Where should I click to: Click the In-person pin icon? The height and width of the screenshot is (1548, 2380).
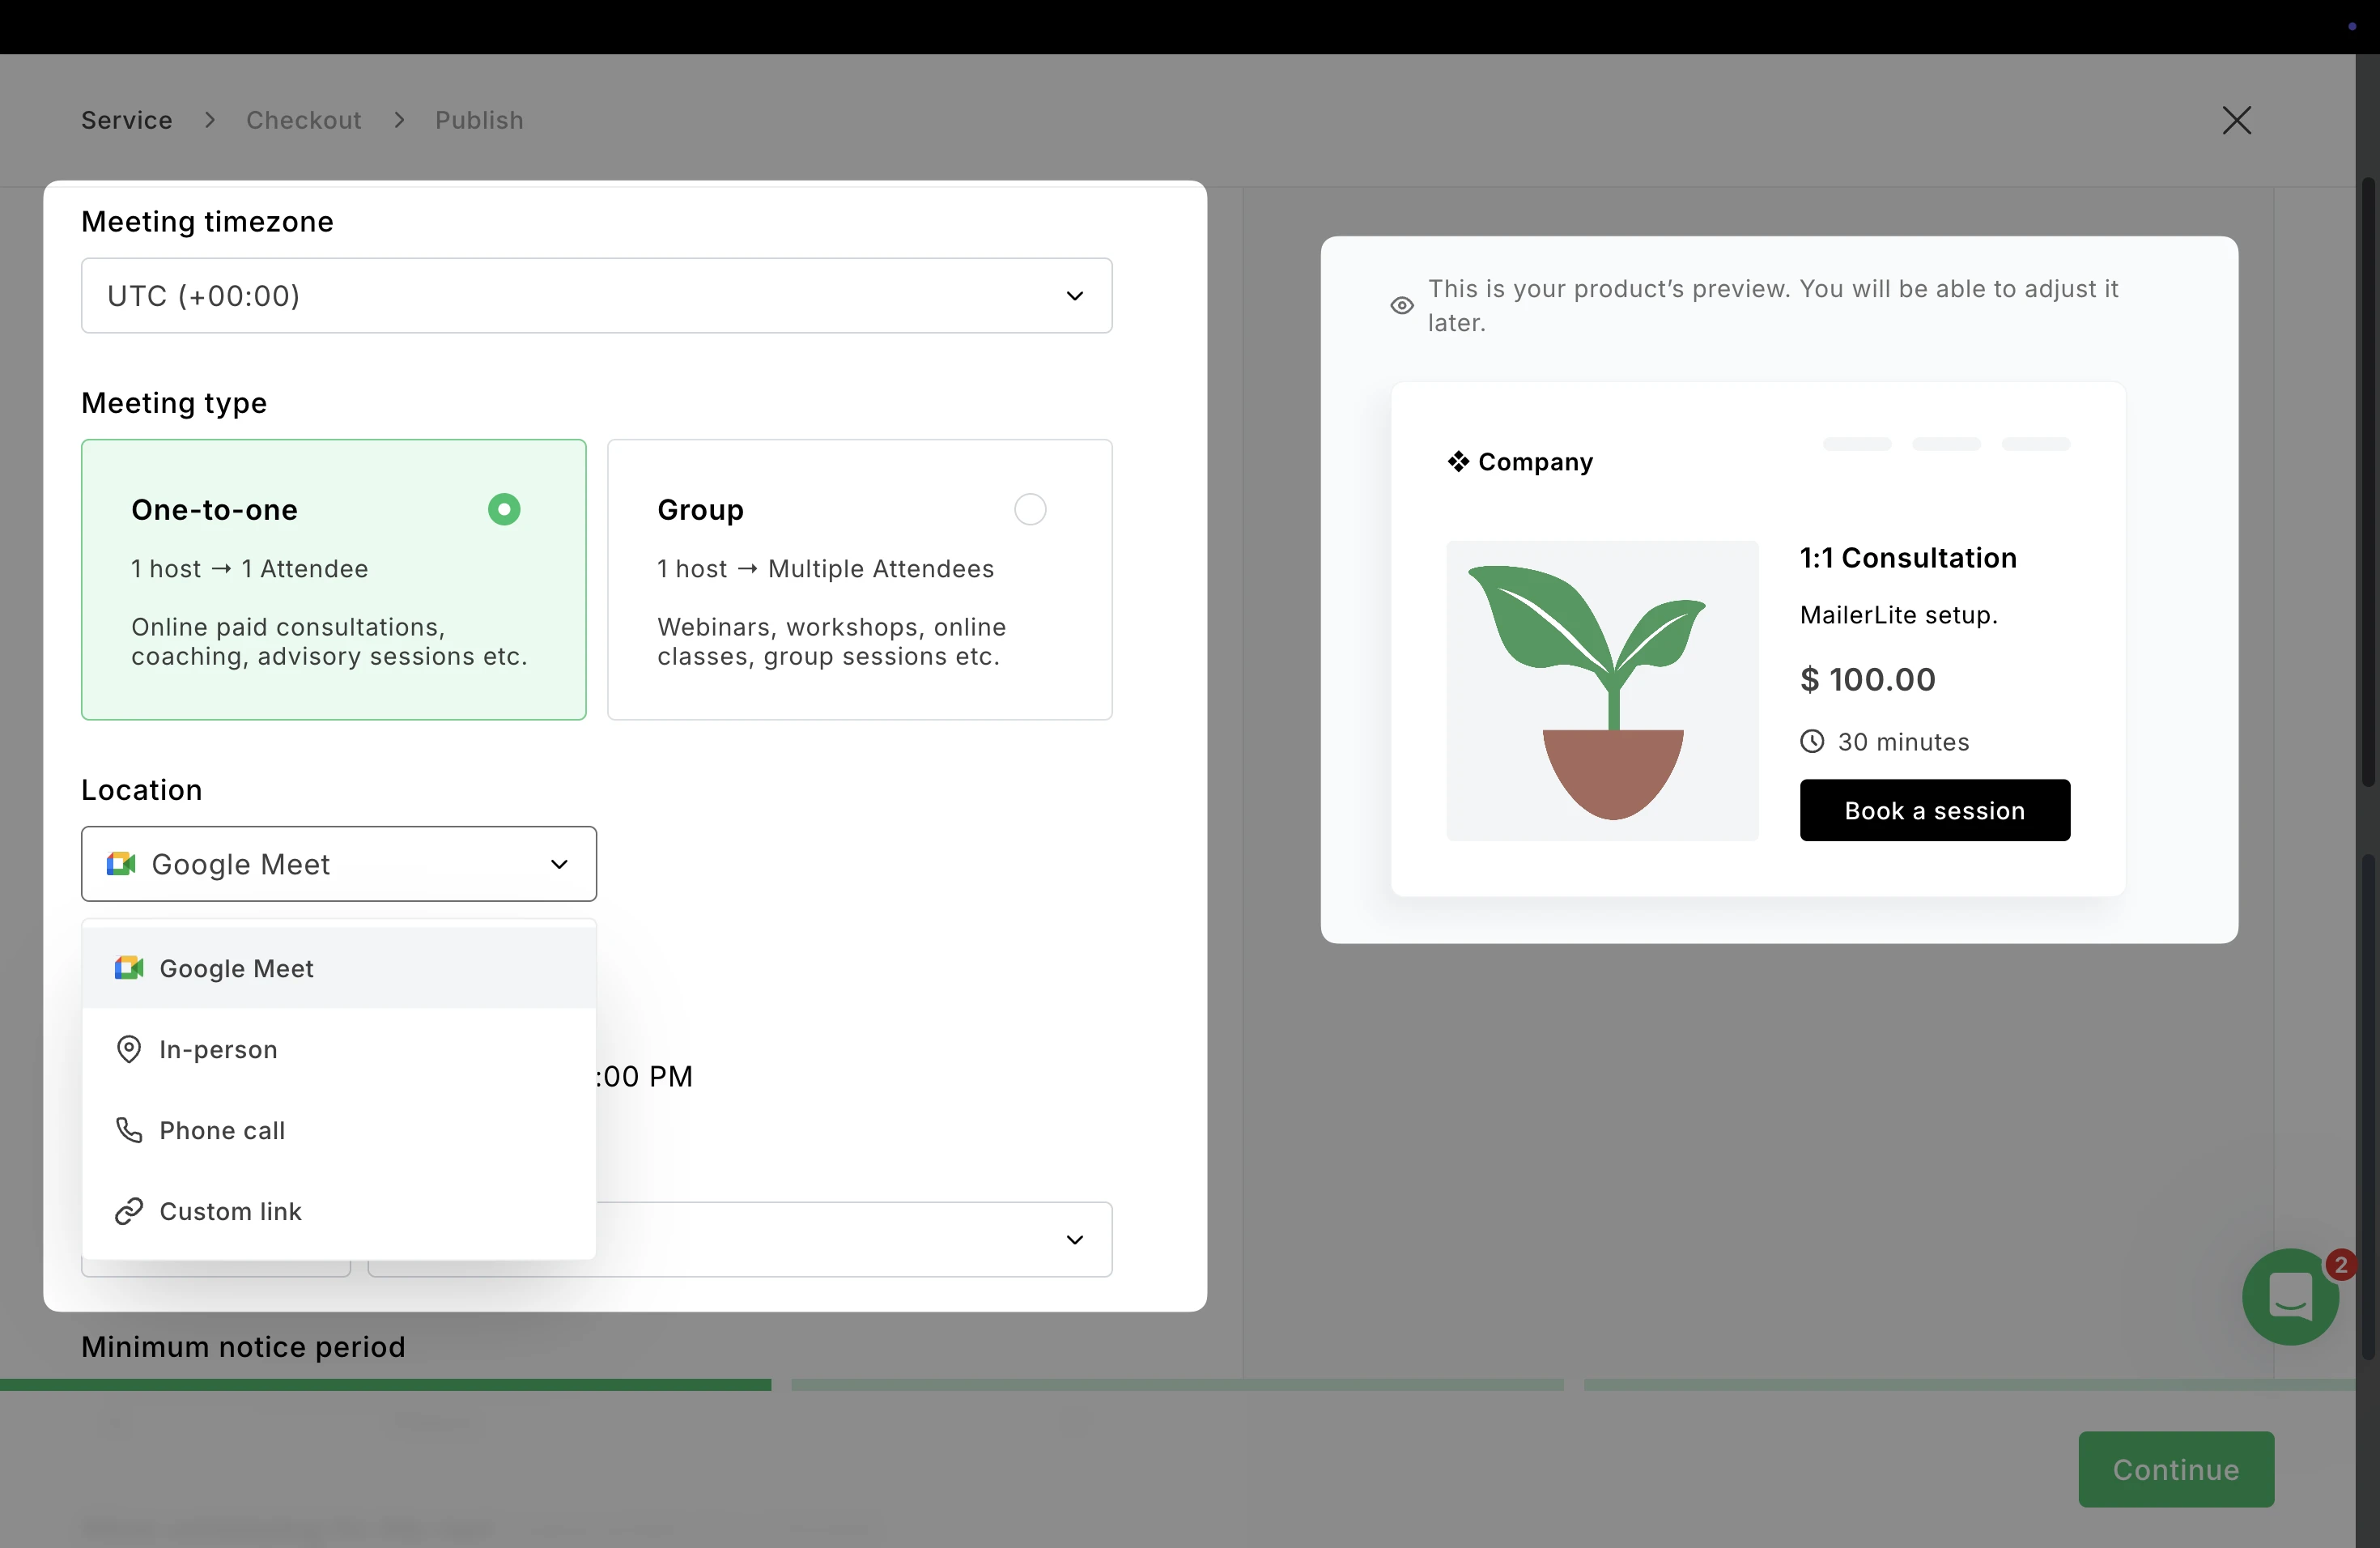(129, 1049)
